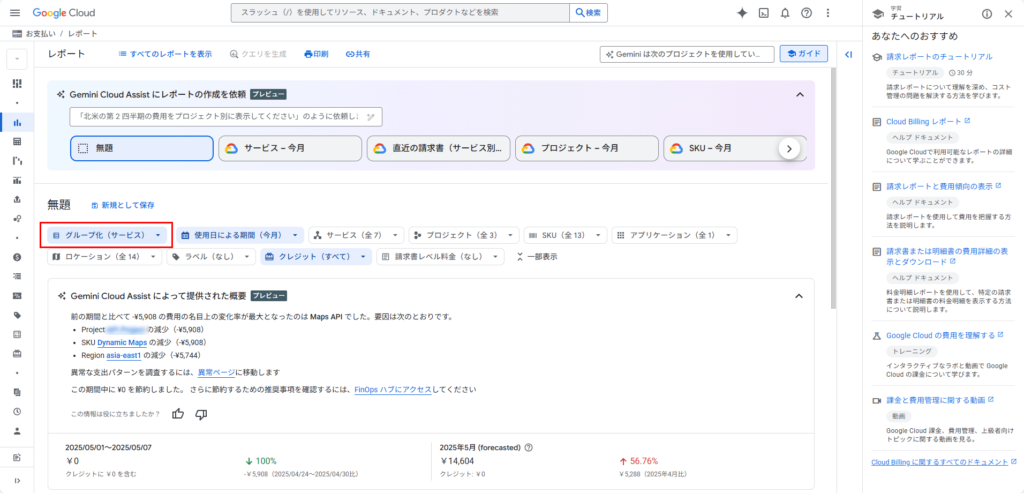
Task: Open the クレジット（すべて）dropdown
Action: (x=316, y=257)
